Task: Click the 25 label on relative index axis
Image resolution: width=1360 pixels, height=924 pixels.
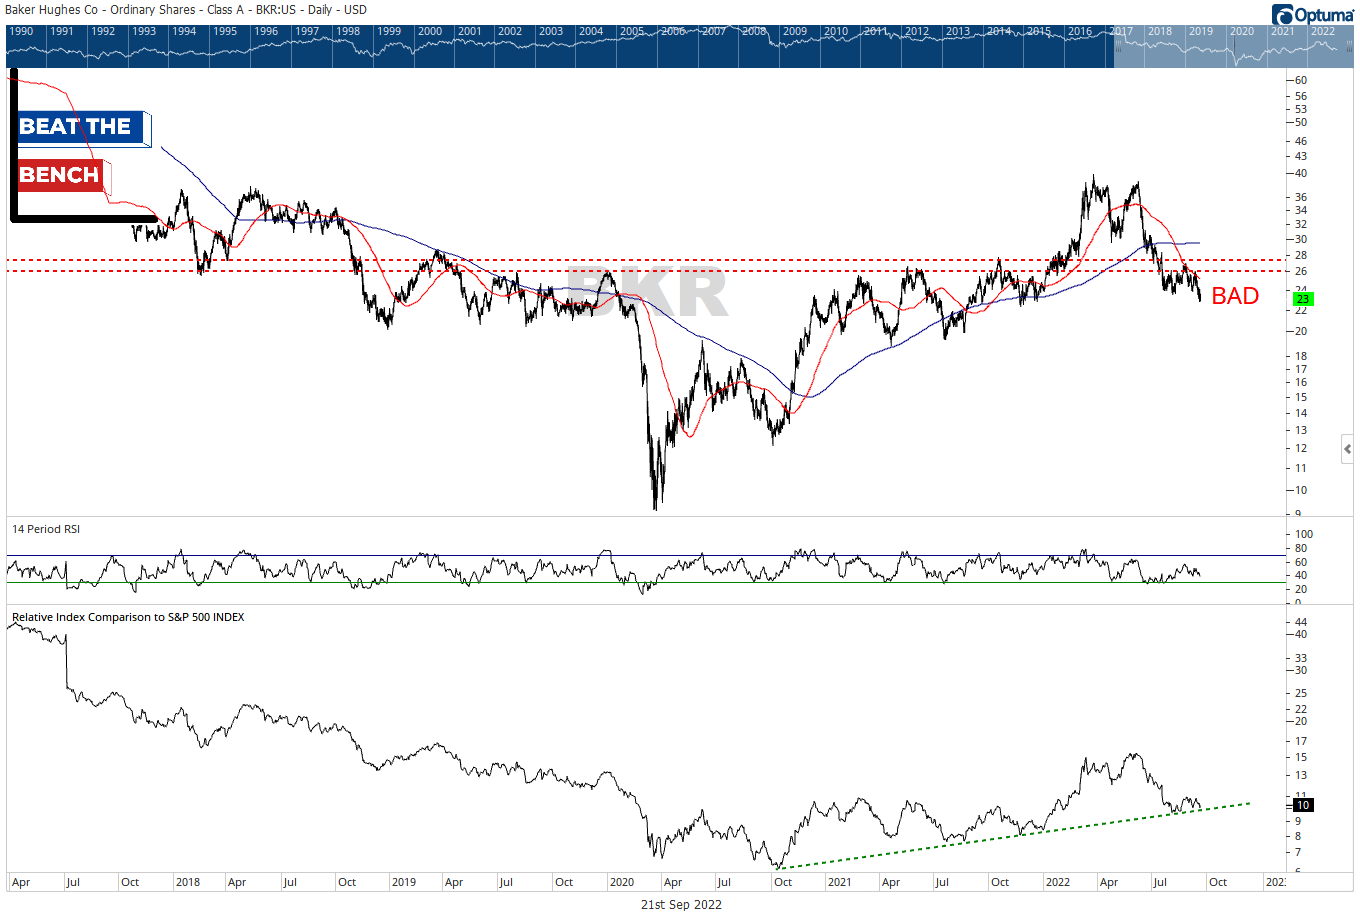Action: (1301, 693)
